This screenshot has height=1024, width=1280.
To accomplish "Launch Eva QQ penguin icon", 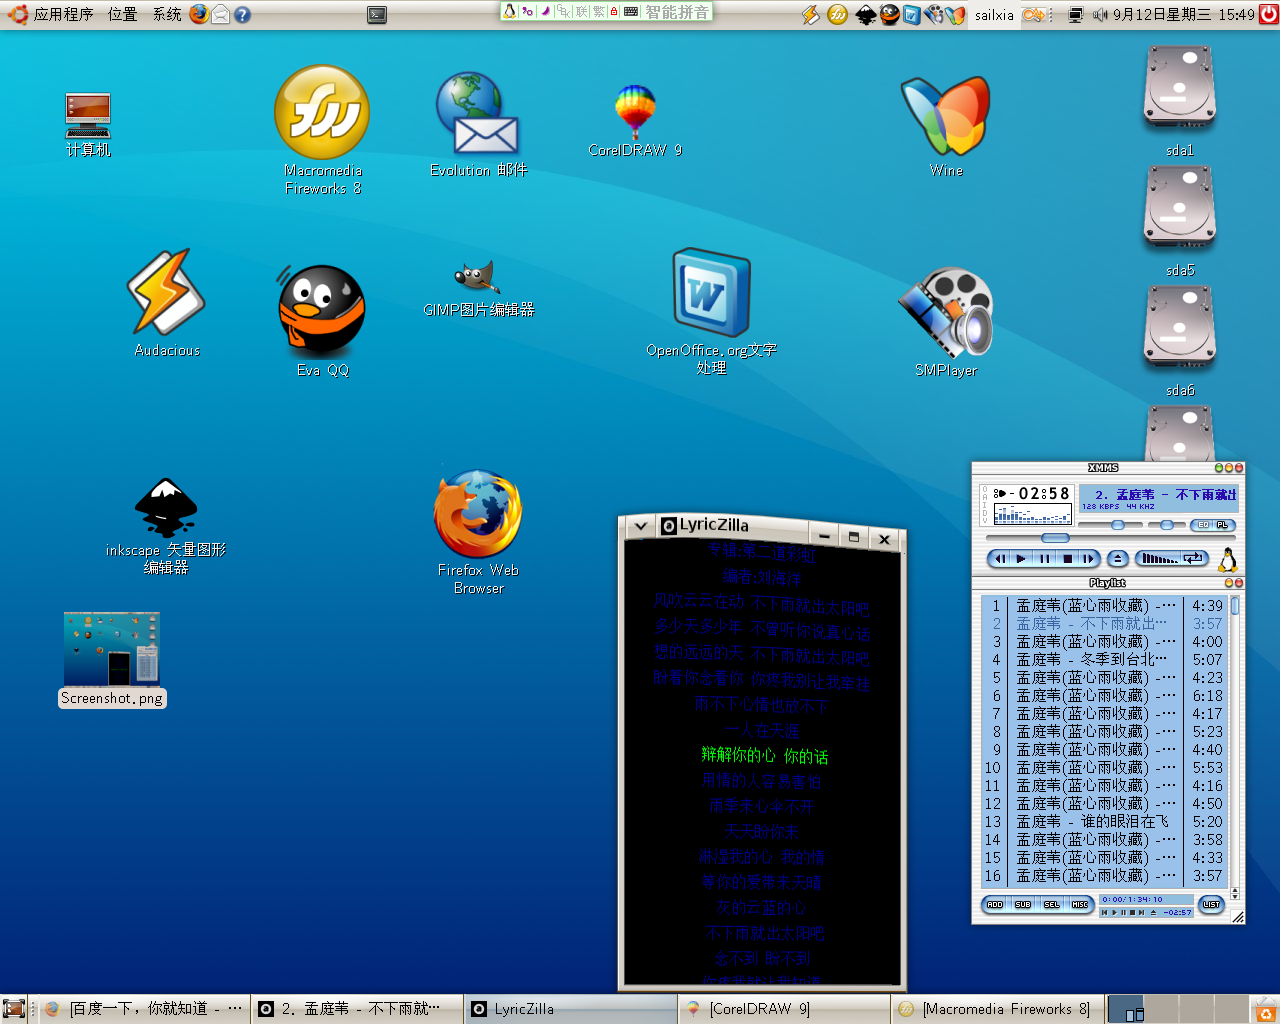I will [x=322, y=321].
